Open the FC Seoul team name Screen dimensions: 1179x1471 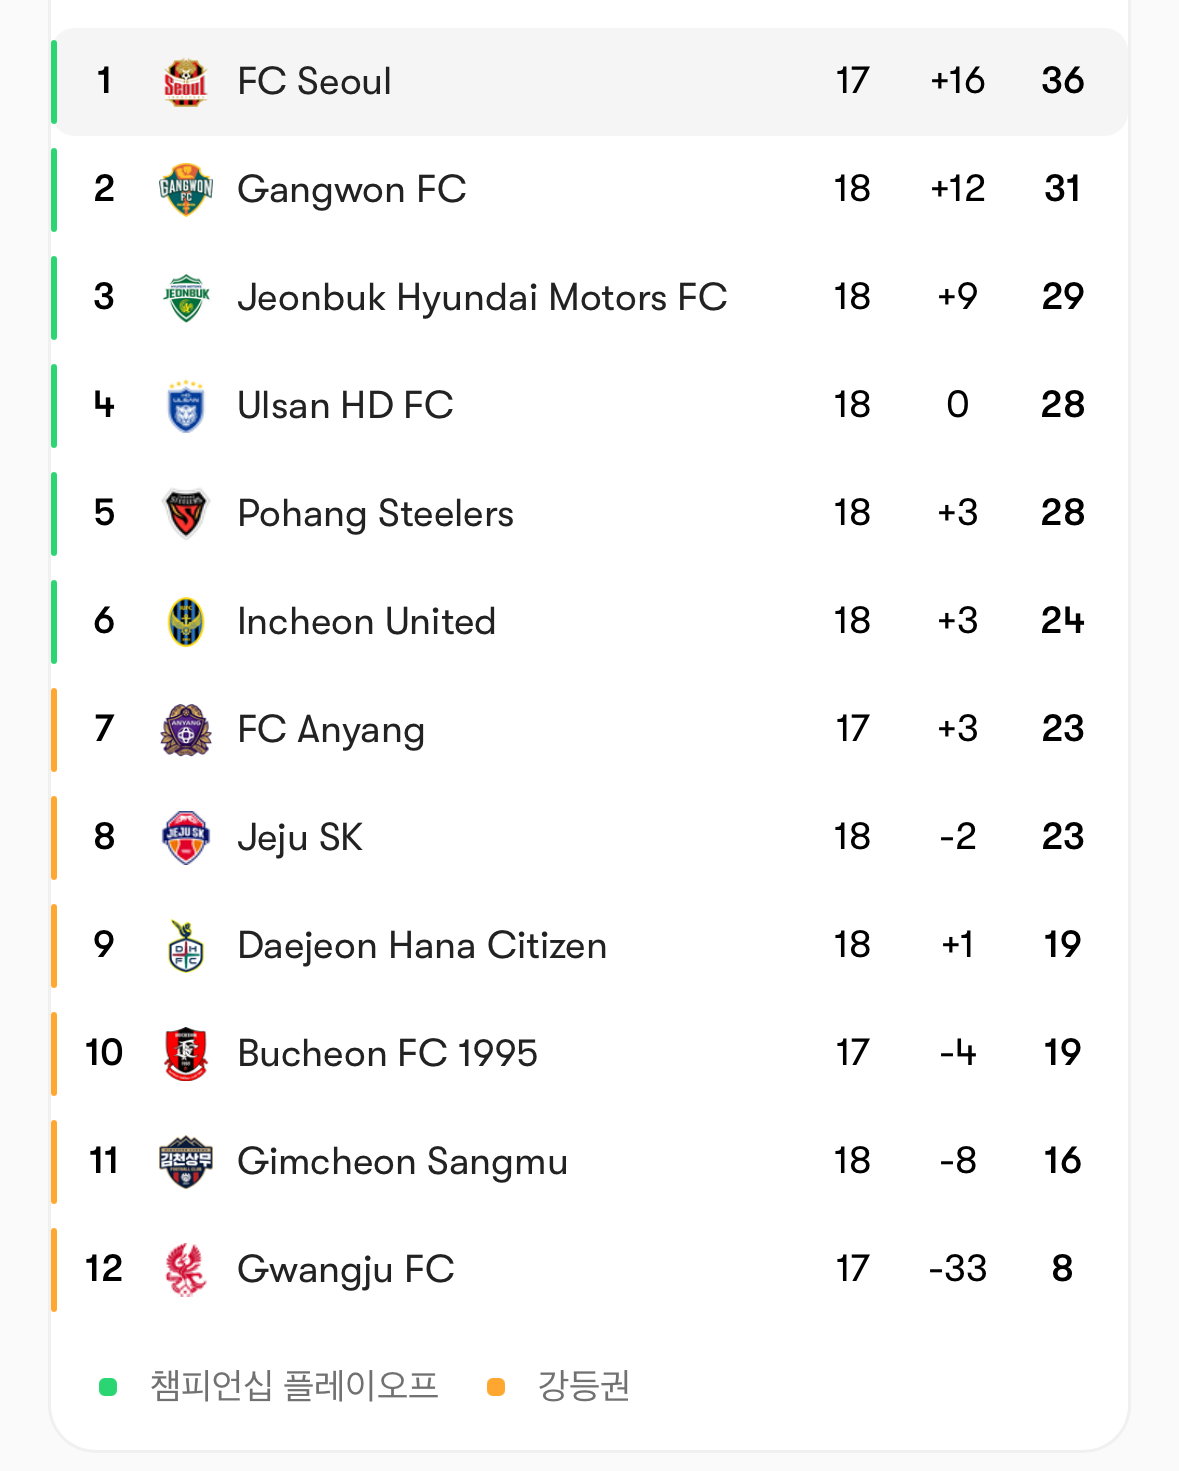pos(314,82)
